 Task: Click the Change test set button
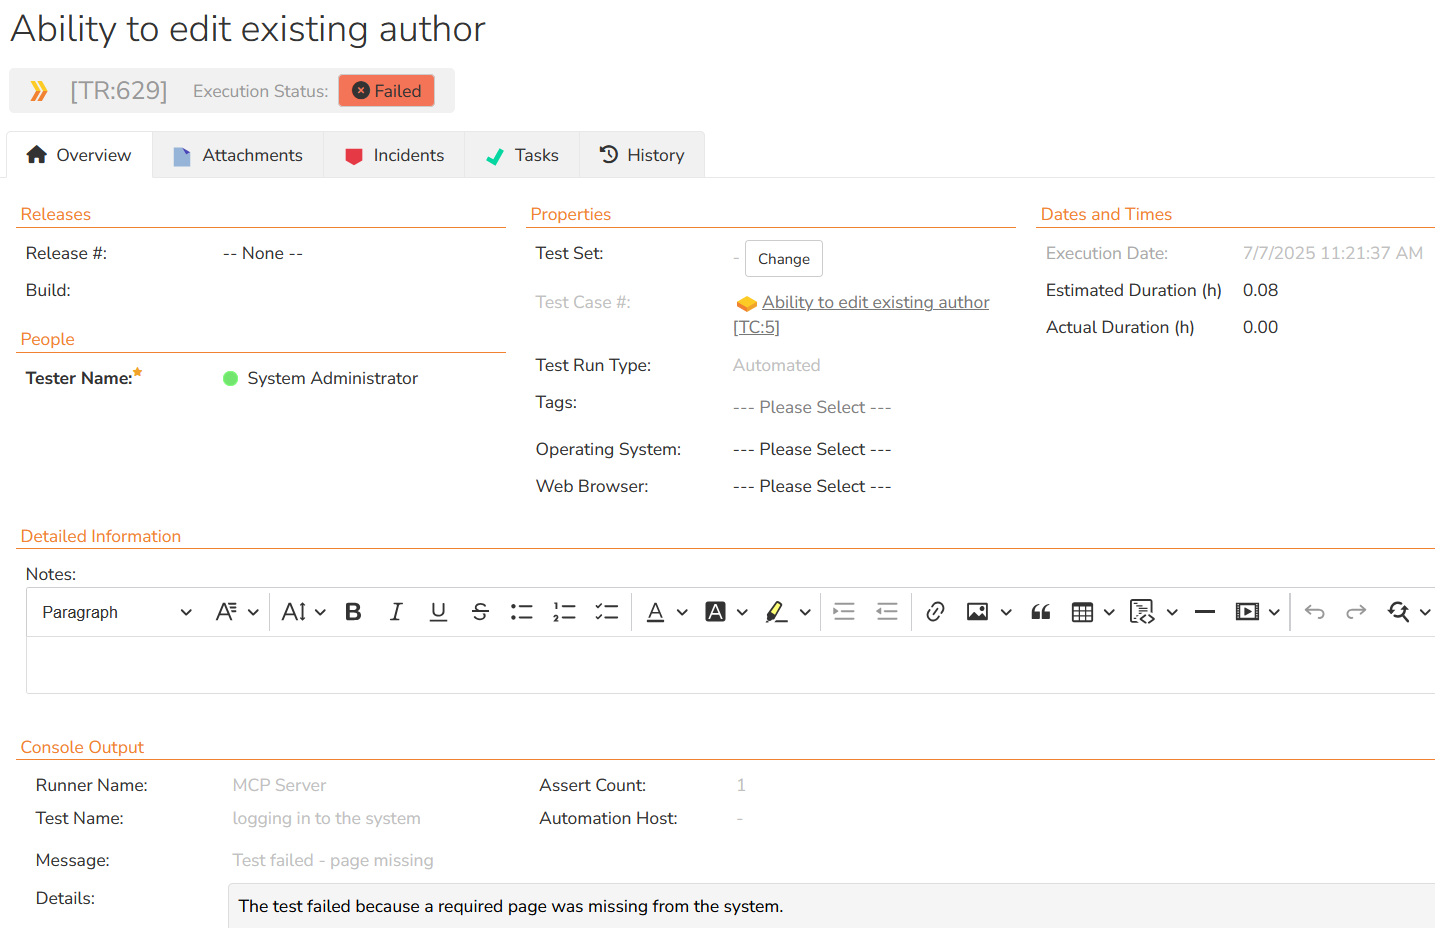pos(783,259)
